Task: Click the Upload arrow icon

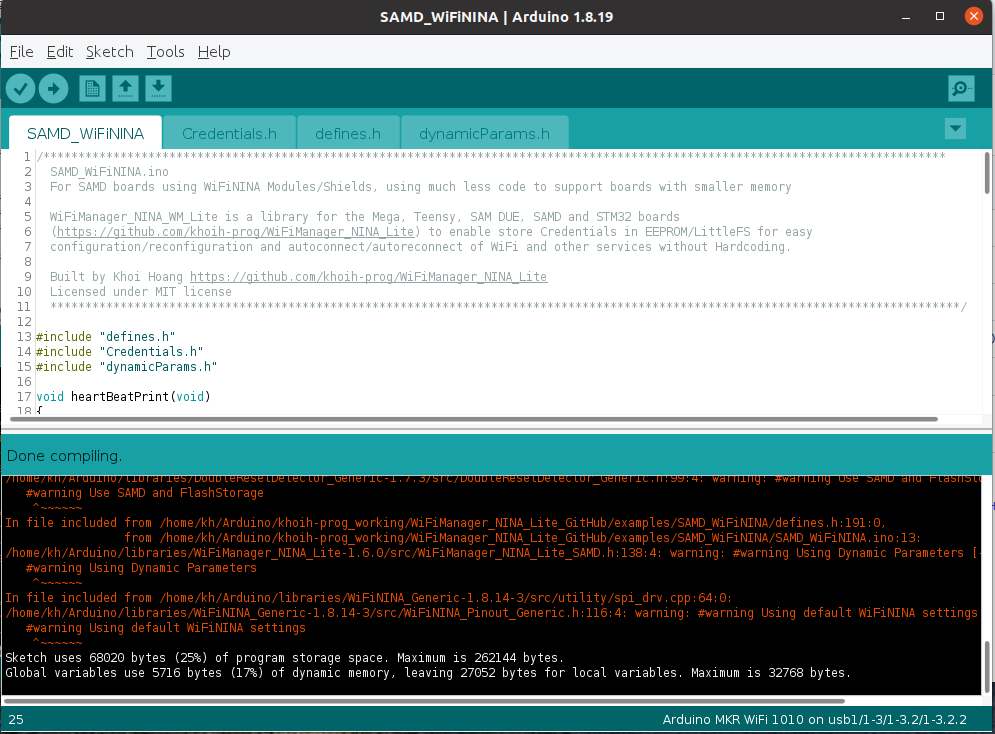Action: [53, 88]
